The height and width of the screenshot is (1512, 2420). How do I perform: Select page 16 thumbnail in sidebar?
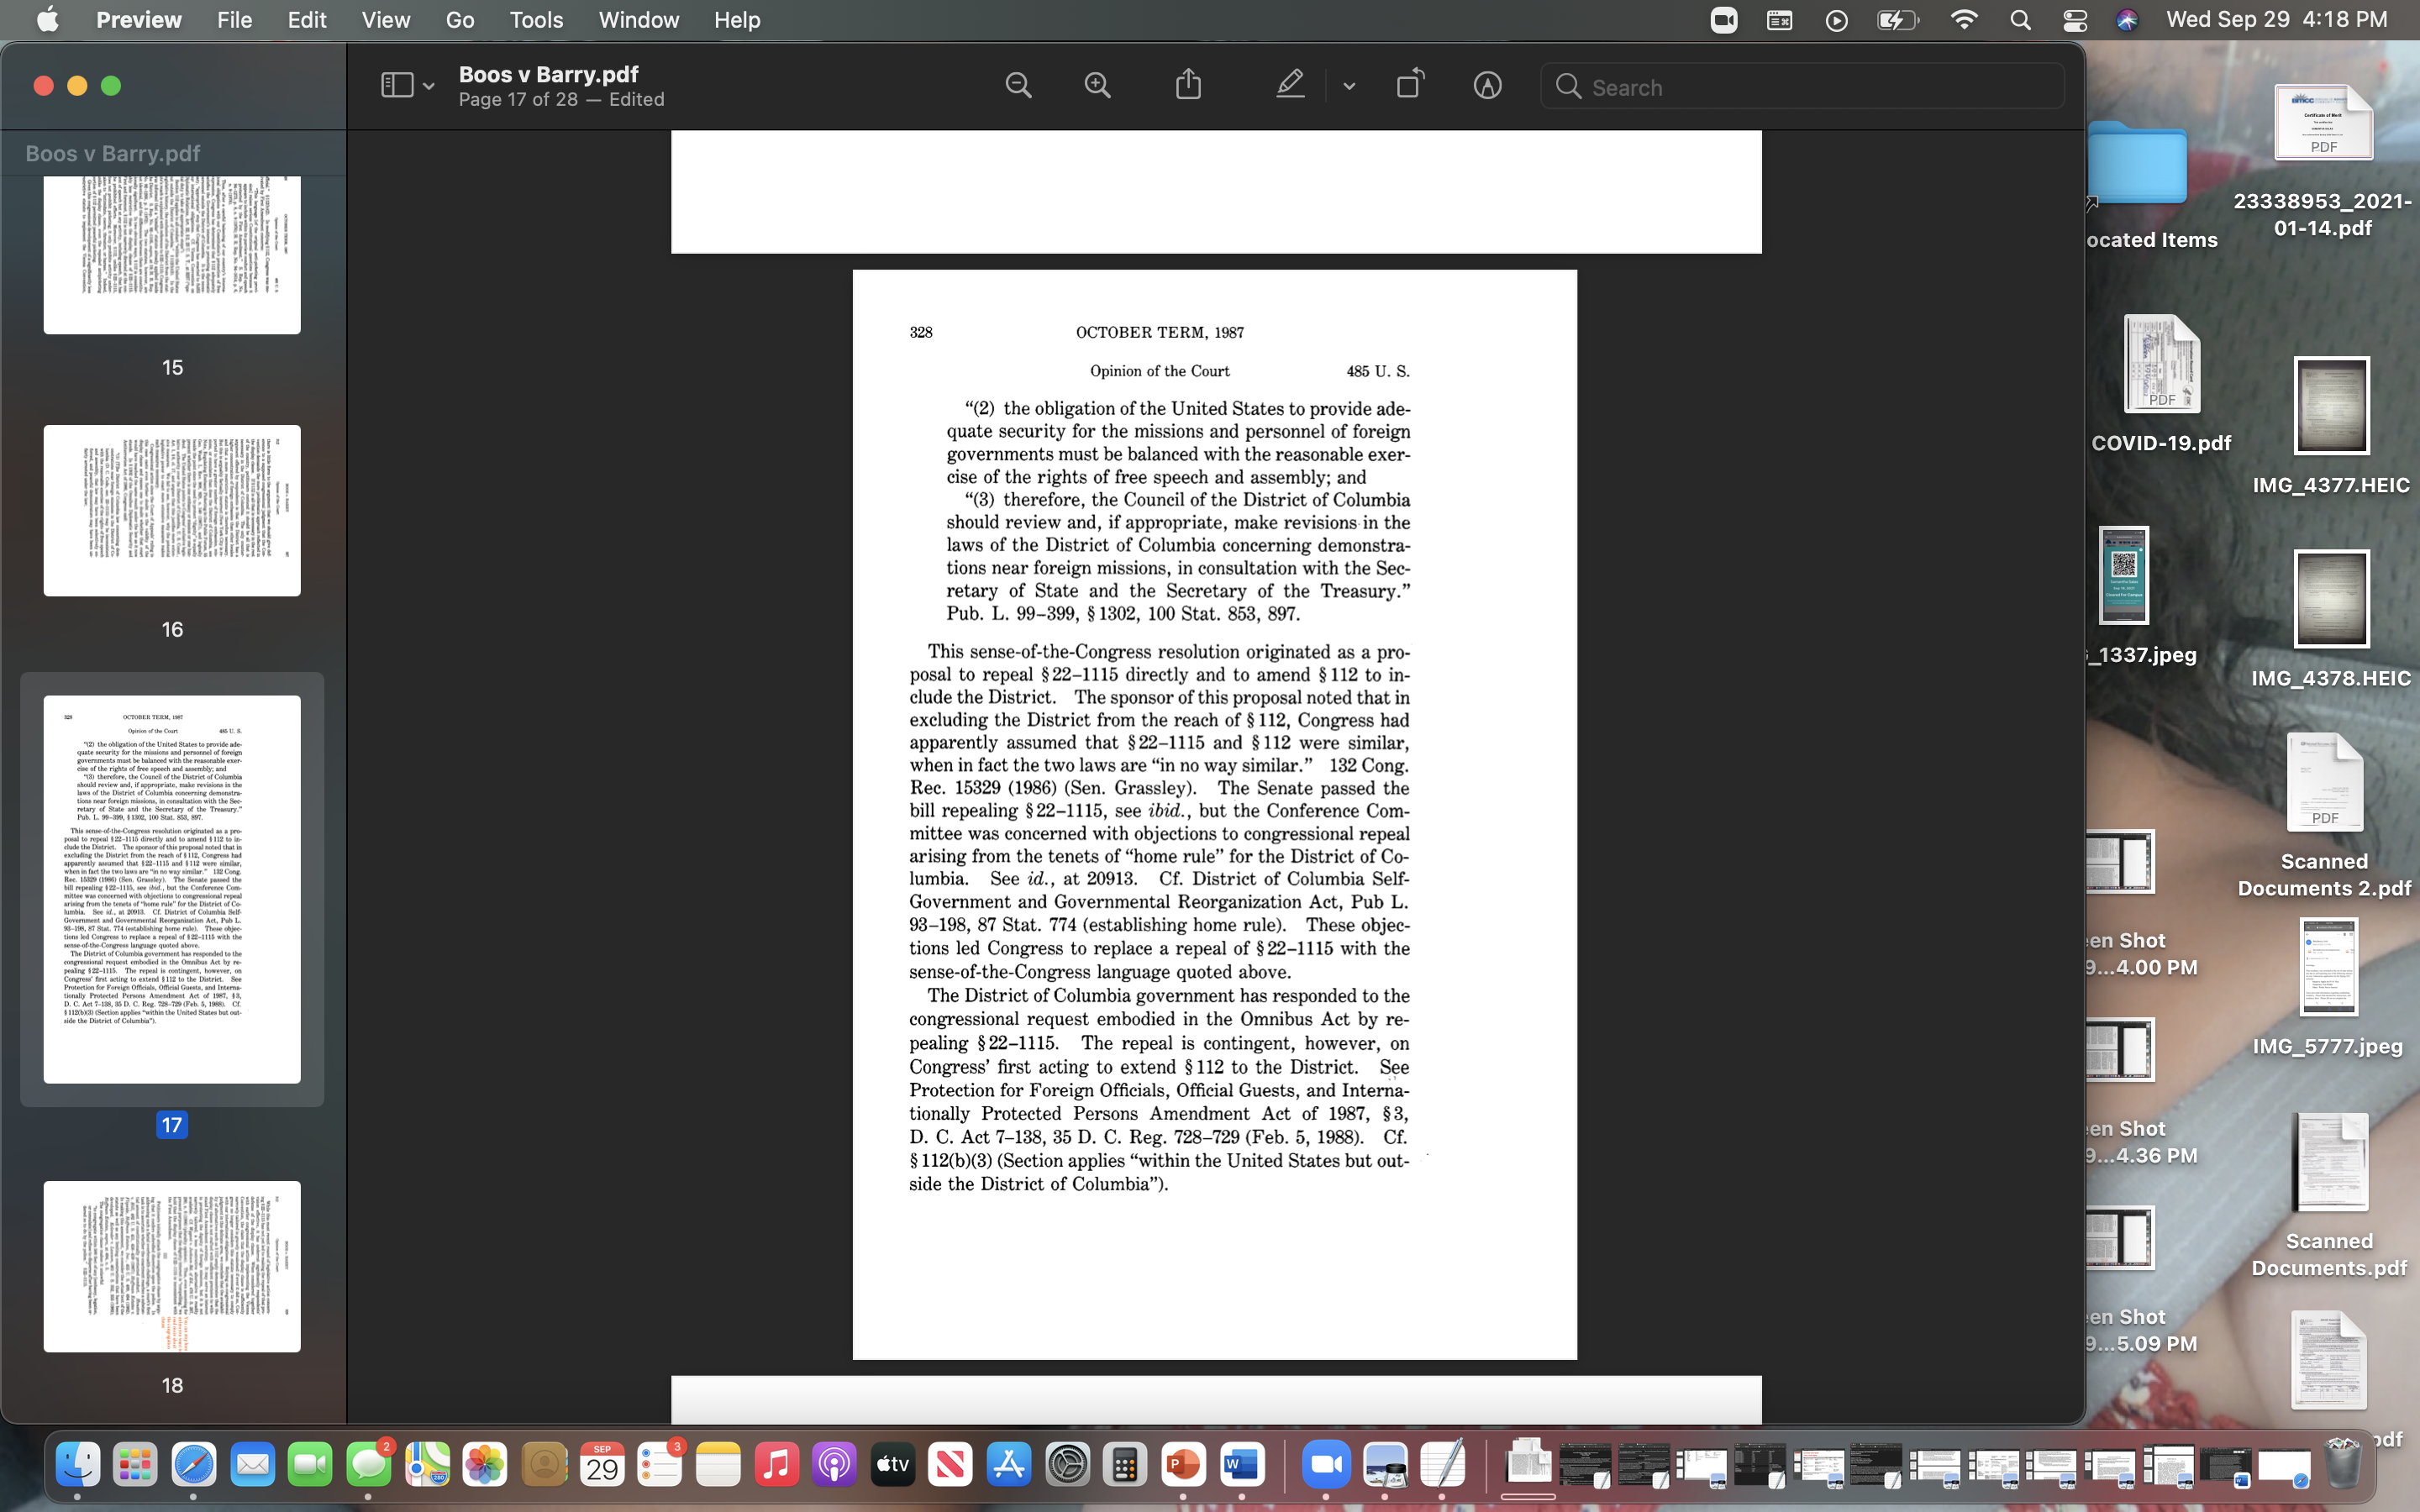pos(172,511)
